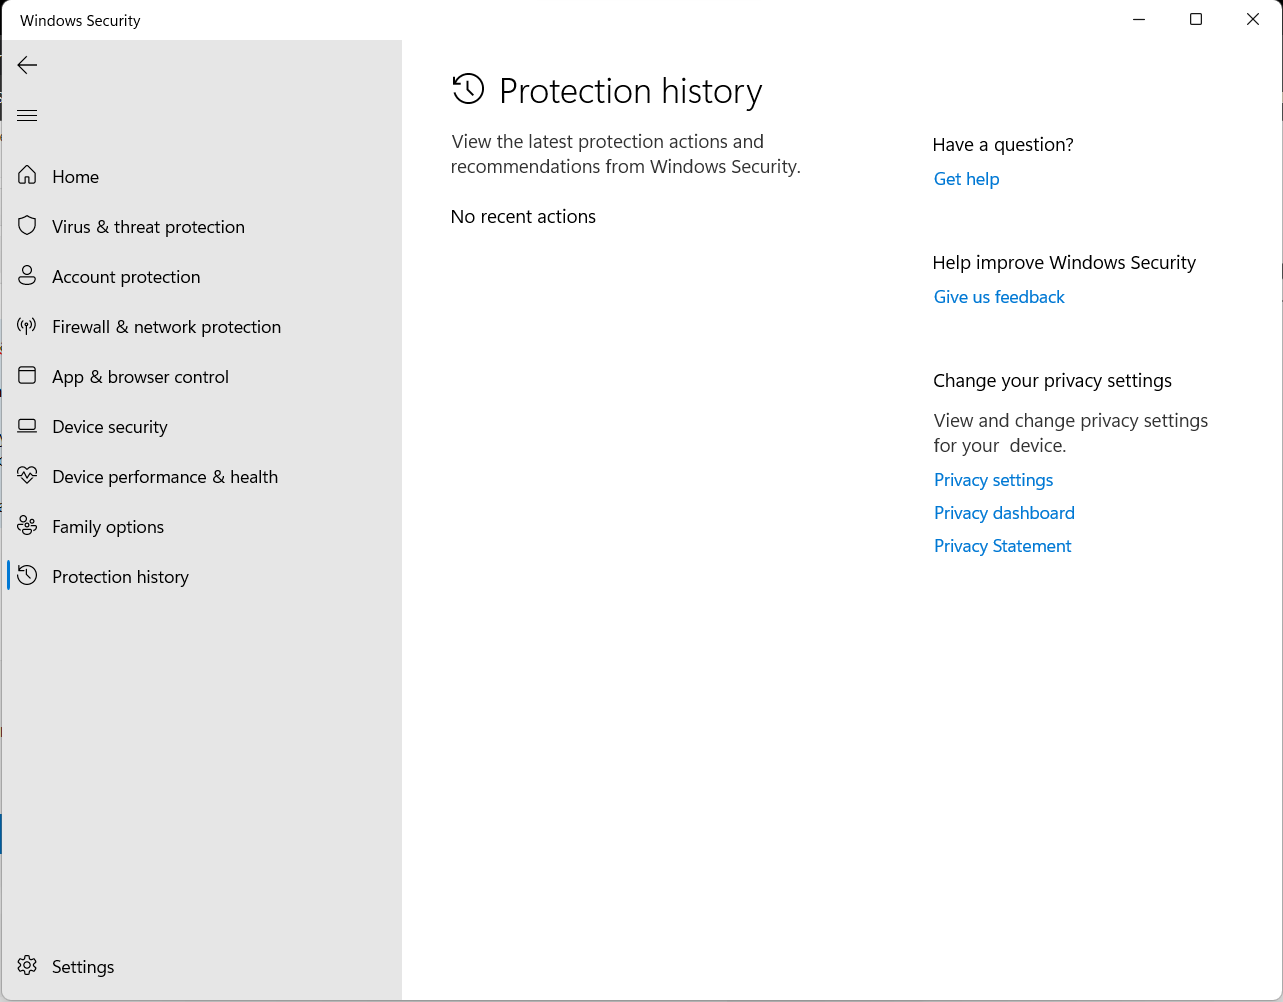1283x1002 pixels.
Task: Minimize the Windows Security window
Action: (1139, 19)
